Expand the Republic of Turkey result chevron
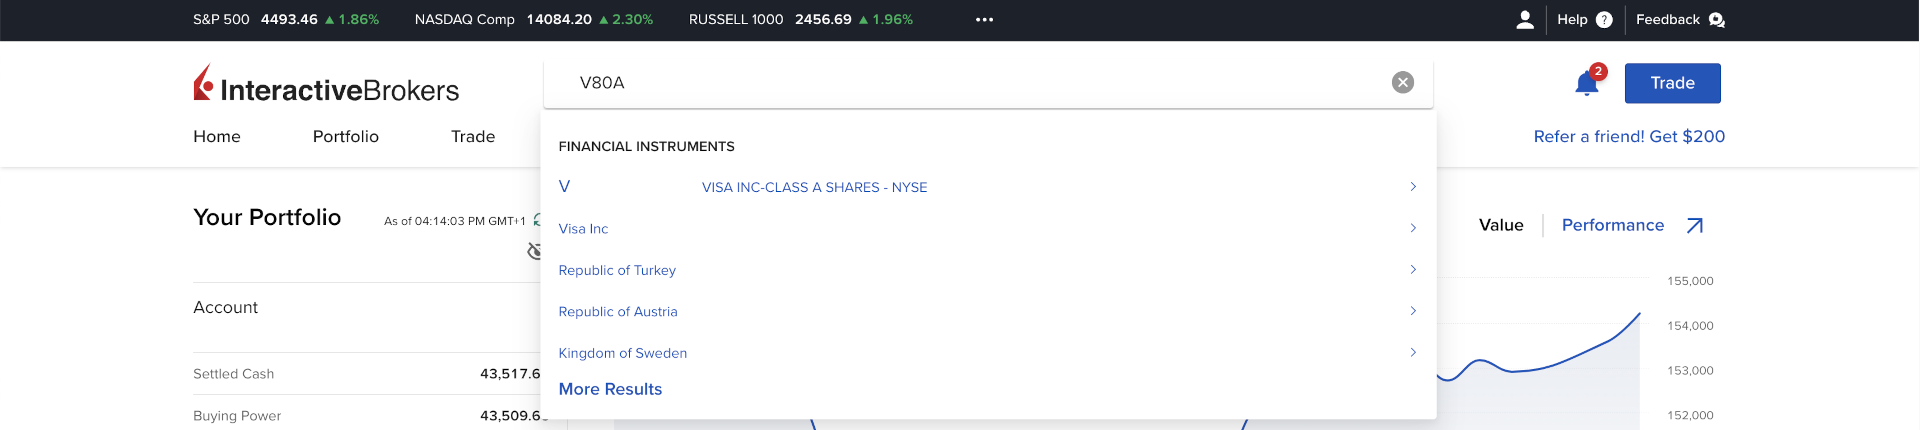The height and width of the screenshot is (430, 1920). (1413, 270)
